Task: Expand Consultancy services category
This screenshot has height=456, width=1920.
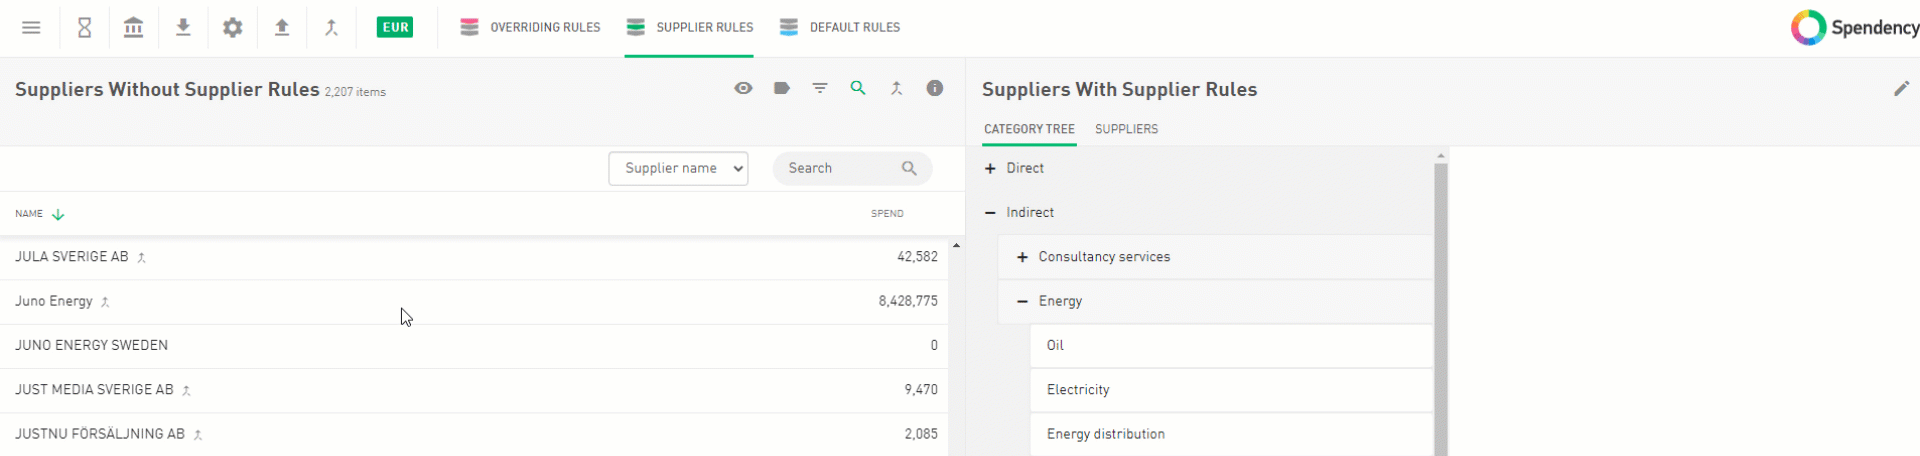Action: coord(1022,257)
